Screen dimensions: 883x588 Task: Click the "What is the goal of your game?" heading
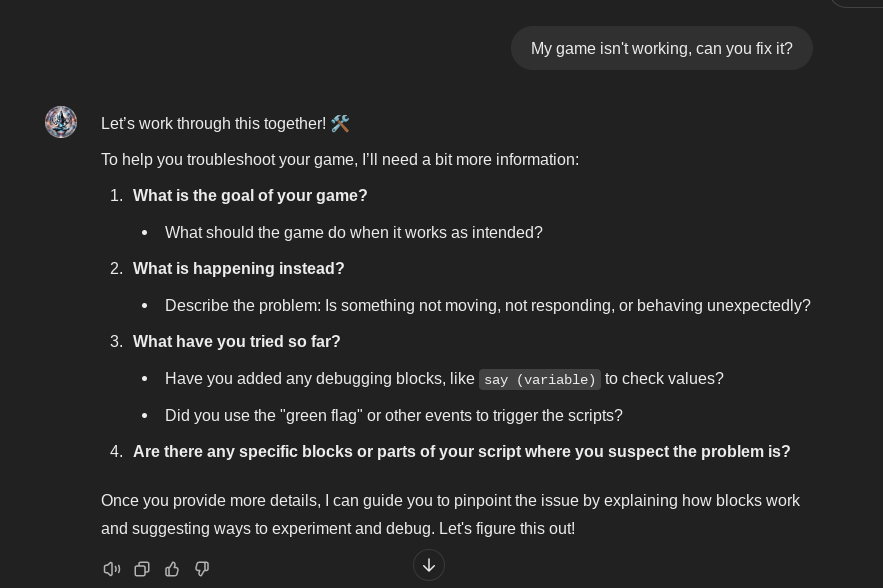250,196
